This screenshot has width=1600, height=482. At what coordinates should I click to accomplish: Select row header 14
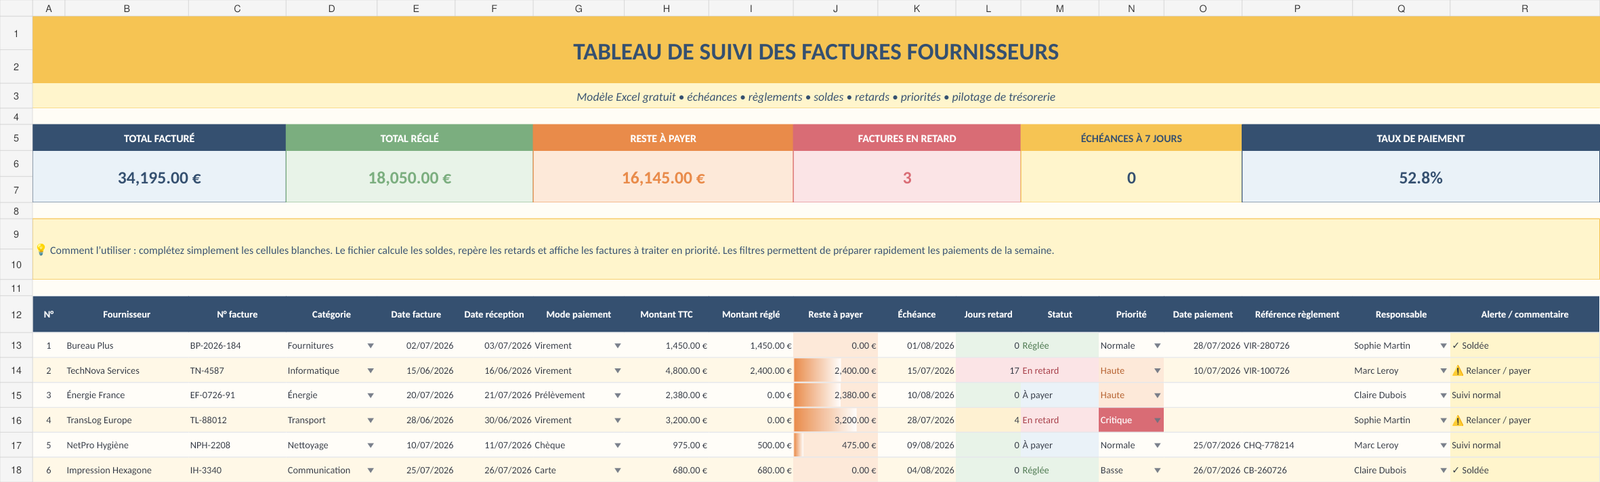pyautogui.click(x=16, y=371)
